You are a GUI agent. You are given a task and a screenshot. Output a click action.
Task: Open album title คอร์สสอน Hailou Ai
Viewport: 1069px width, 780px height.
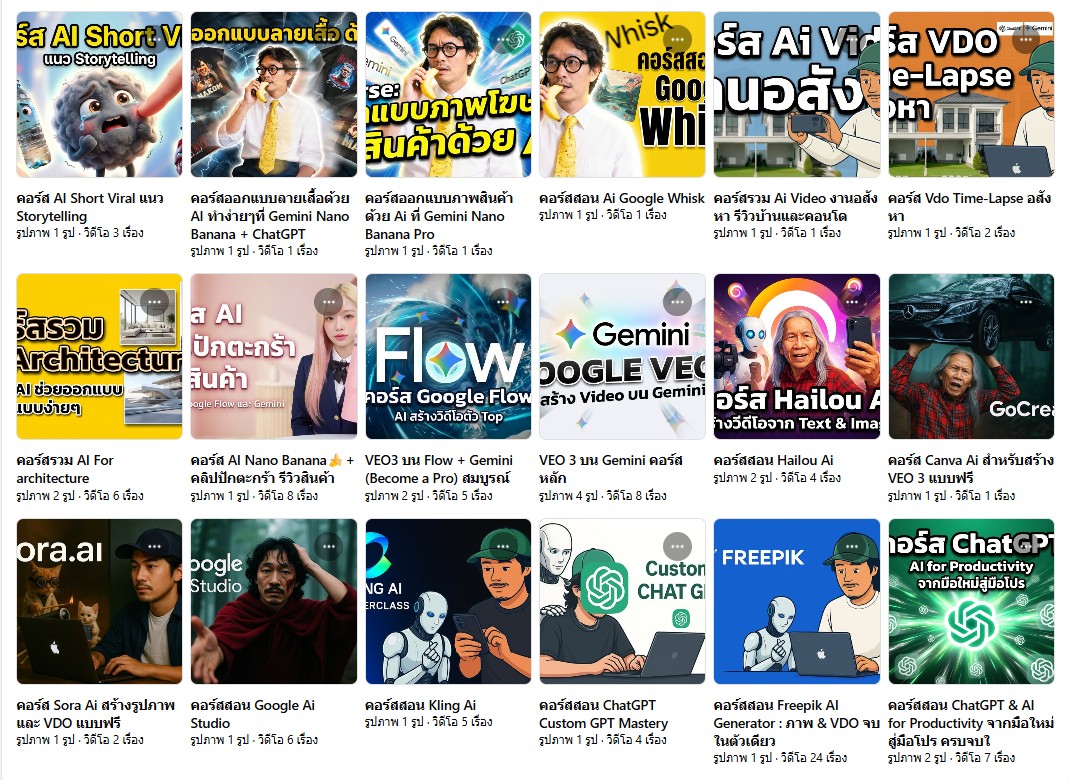(774, 460)
